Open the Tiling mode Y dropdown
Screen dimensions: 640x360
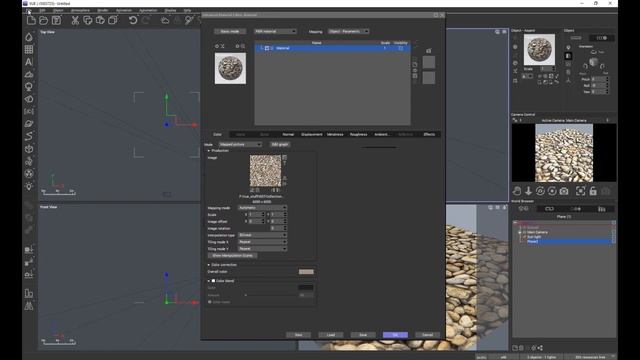click(262, 249)
